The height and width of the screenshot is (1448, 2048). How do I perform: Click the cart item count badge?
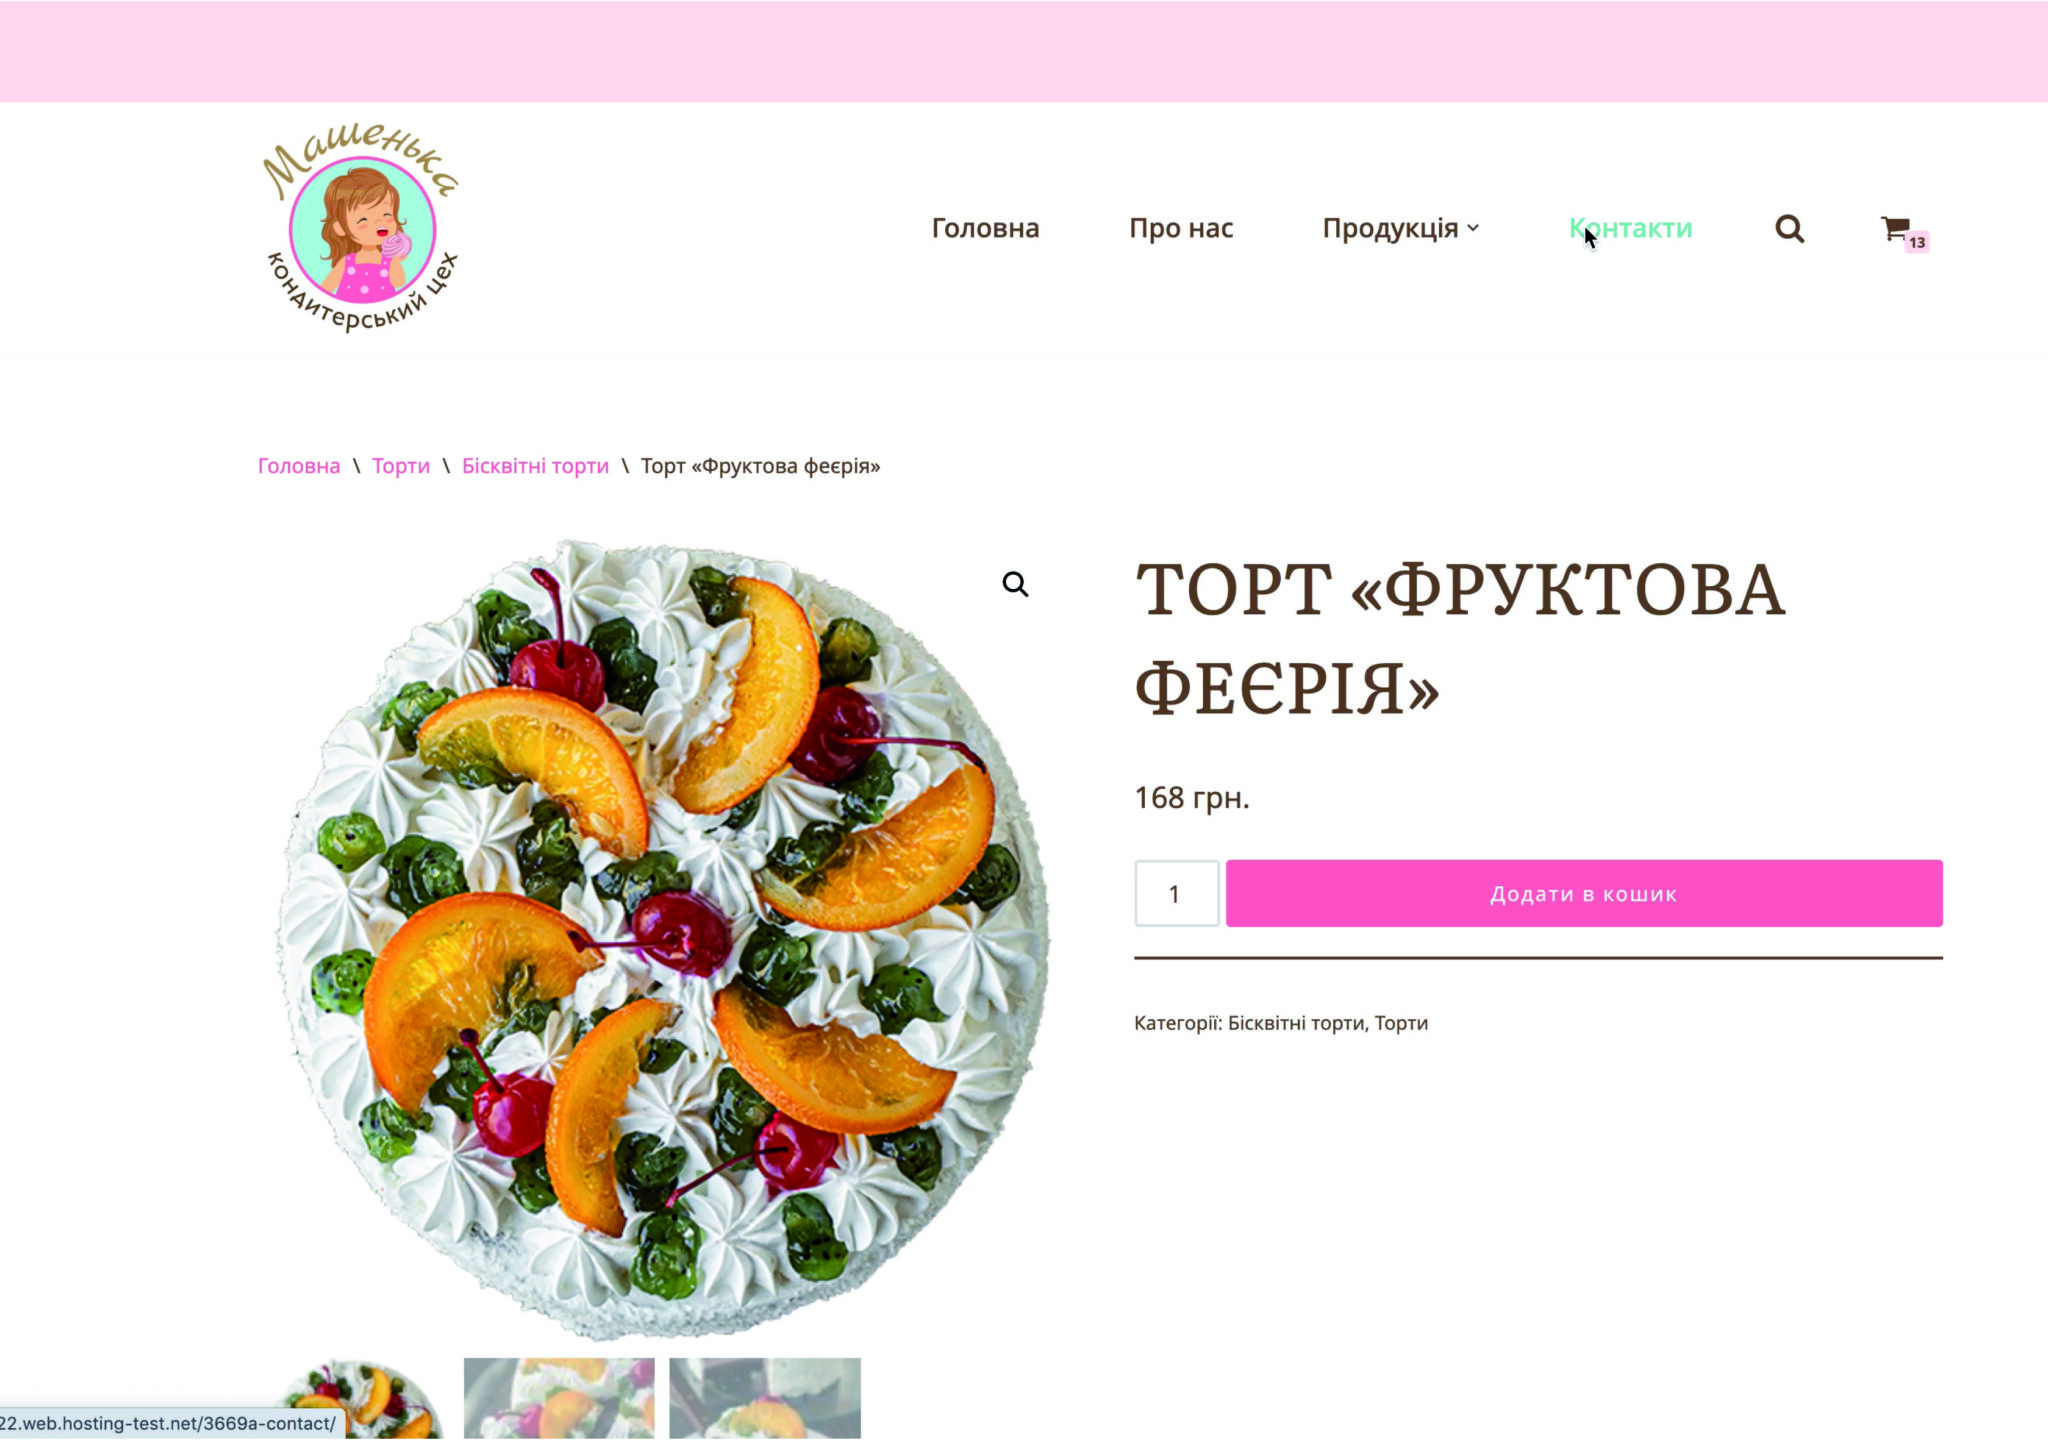1916,242
